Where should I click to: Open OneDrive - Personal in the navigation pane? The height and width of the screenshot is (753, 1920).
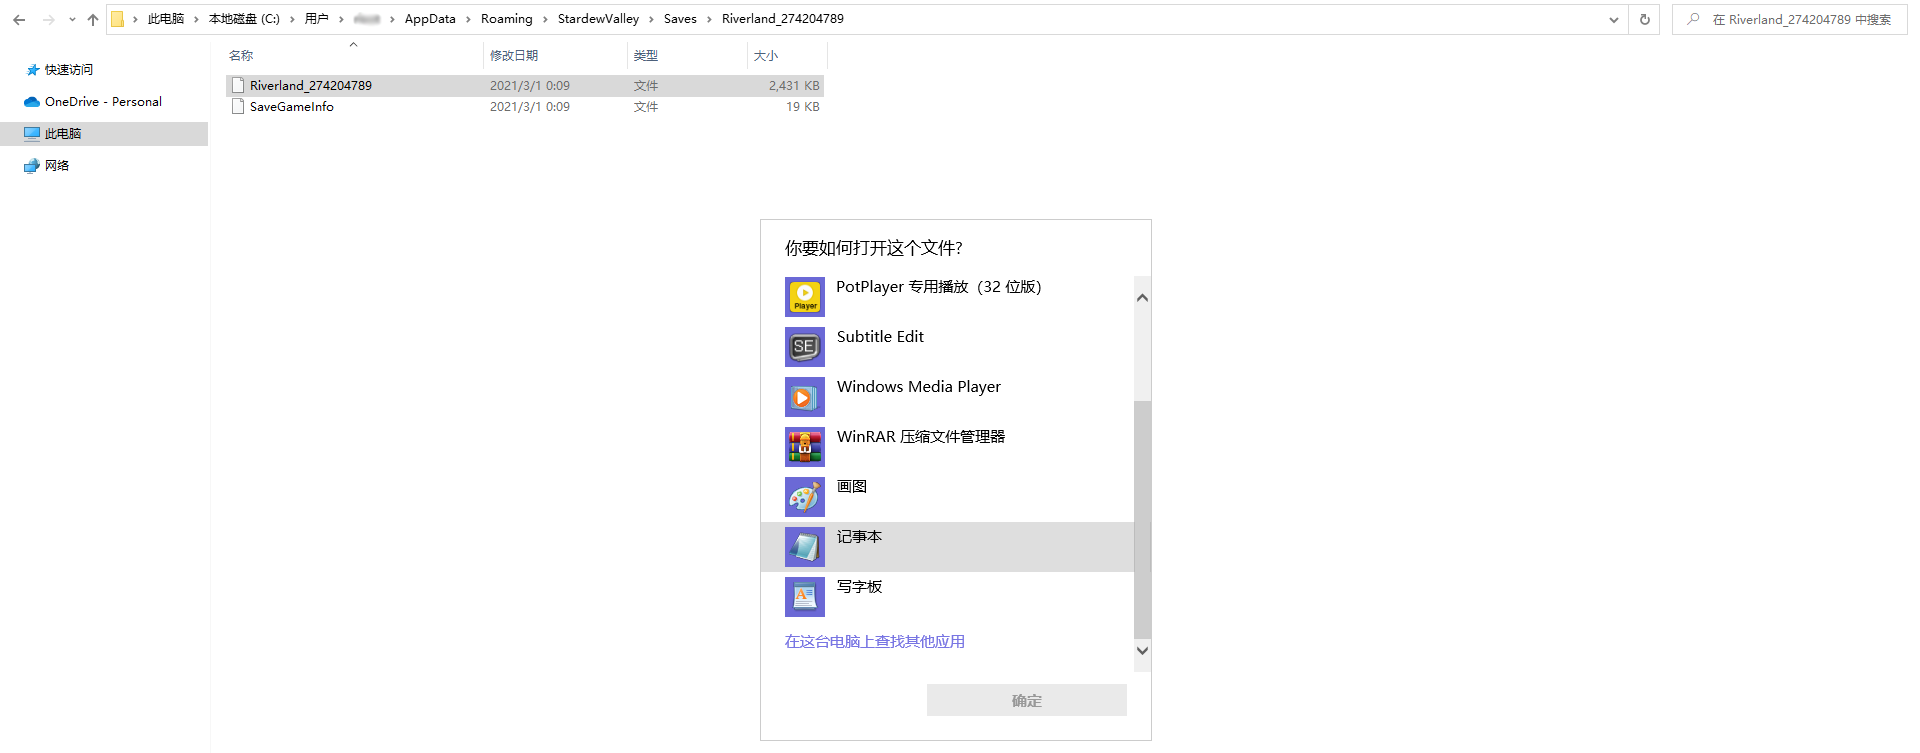coord(104,102)
